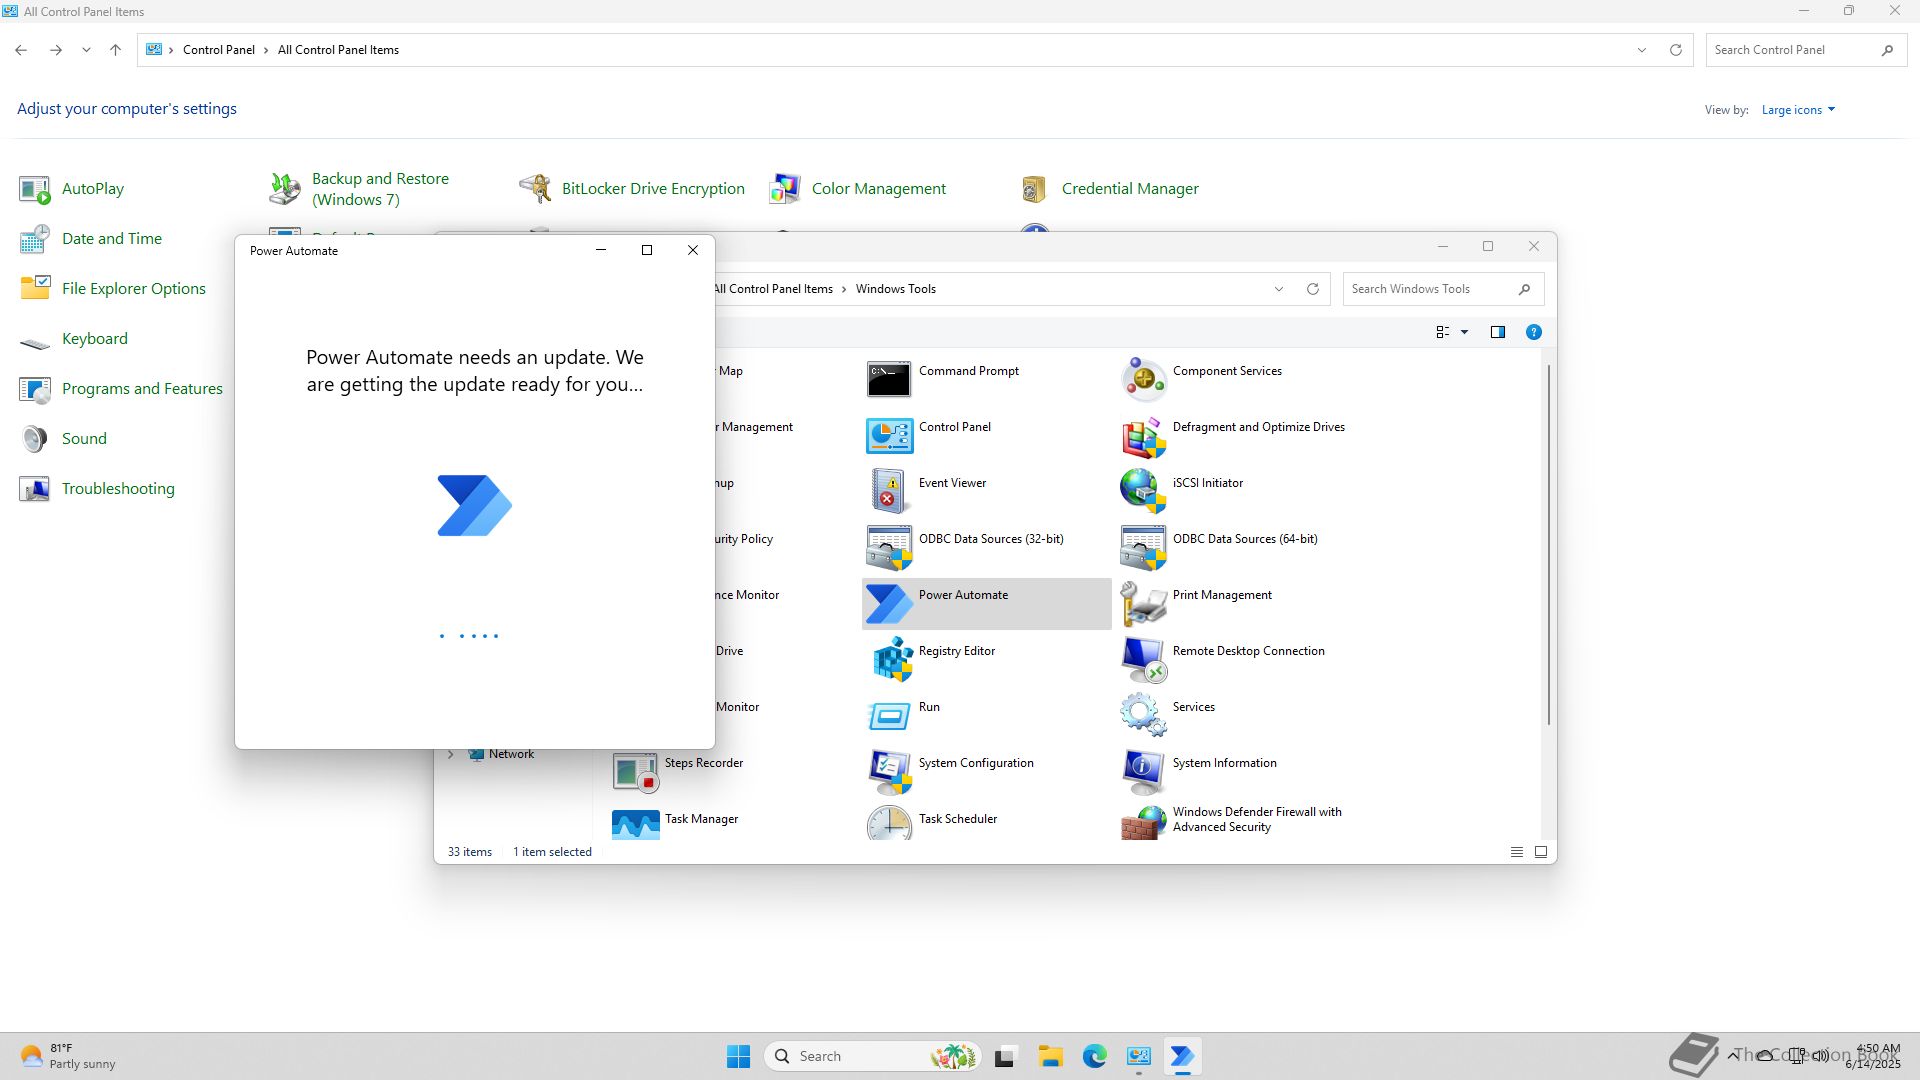Open the Command Prompt icon
The height and width of the screenshot is (1080, 1920).
888,379
